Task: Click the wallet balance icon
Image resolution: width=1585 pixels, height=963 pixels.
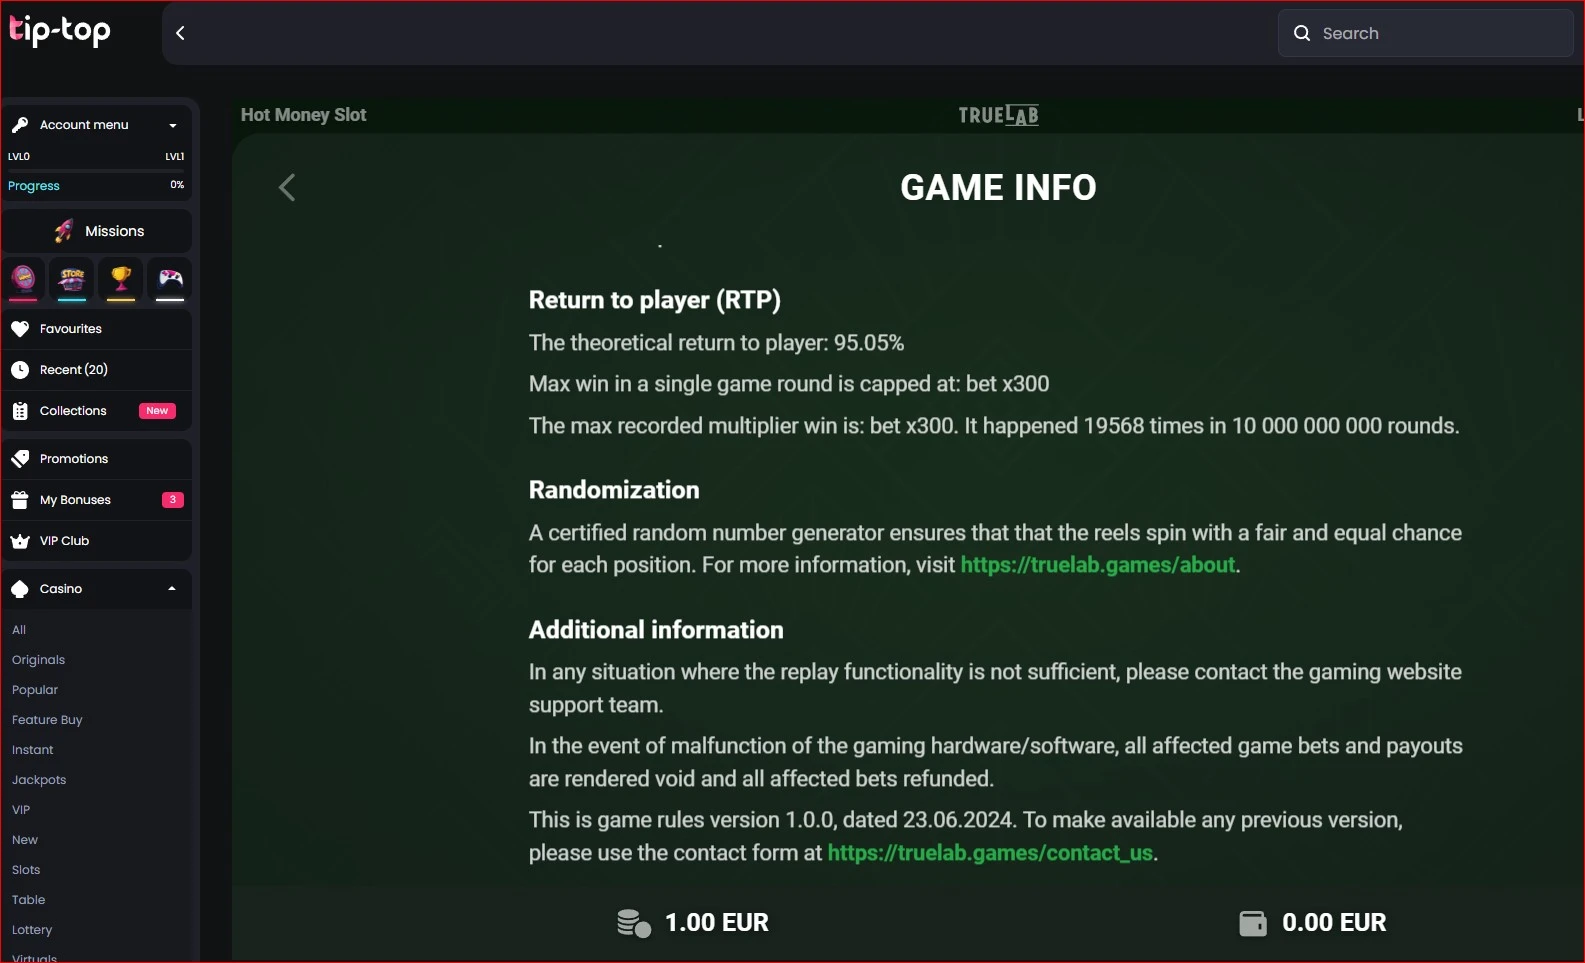Action: click(x=1253, y=923)
